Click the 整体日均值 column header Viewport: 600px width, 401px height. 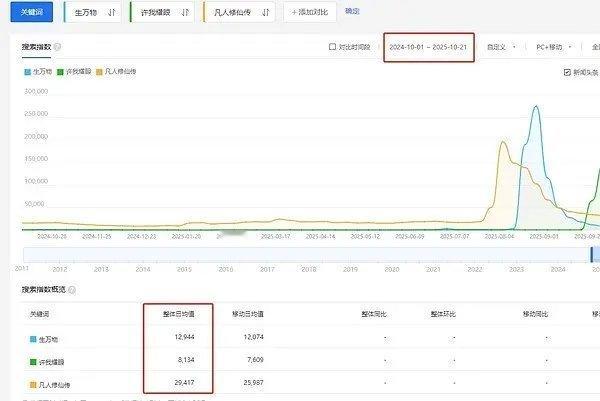[x=179, y=314]
